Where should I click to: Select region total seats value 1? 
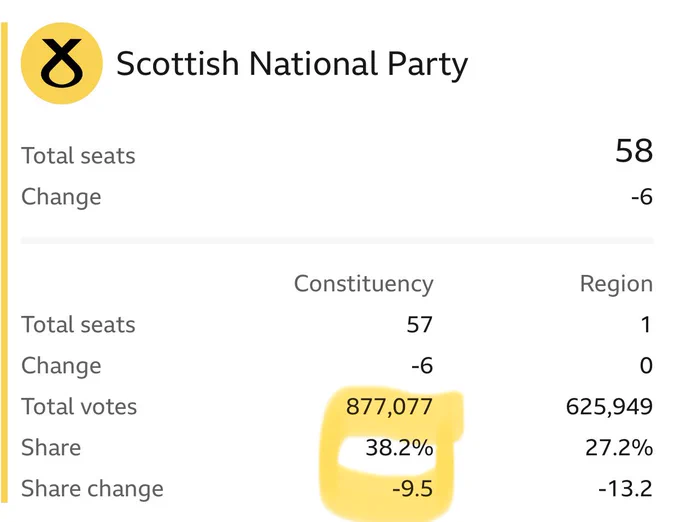pos(646,324)
